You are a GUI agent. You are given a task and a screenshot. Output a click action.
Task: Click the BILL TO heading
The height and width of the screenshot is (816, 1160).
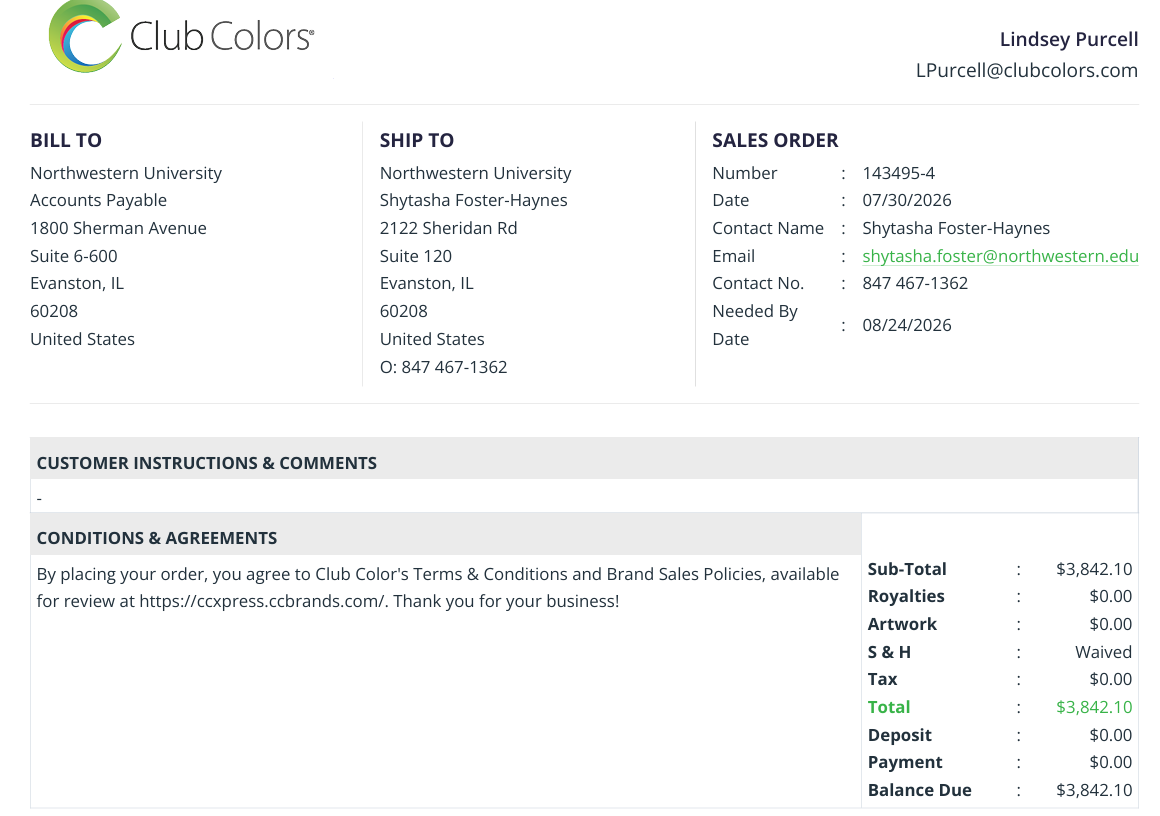[66, 141]
